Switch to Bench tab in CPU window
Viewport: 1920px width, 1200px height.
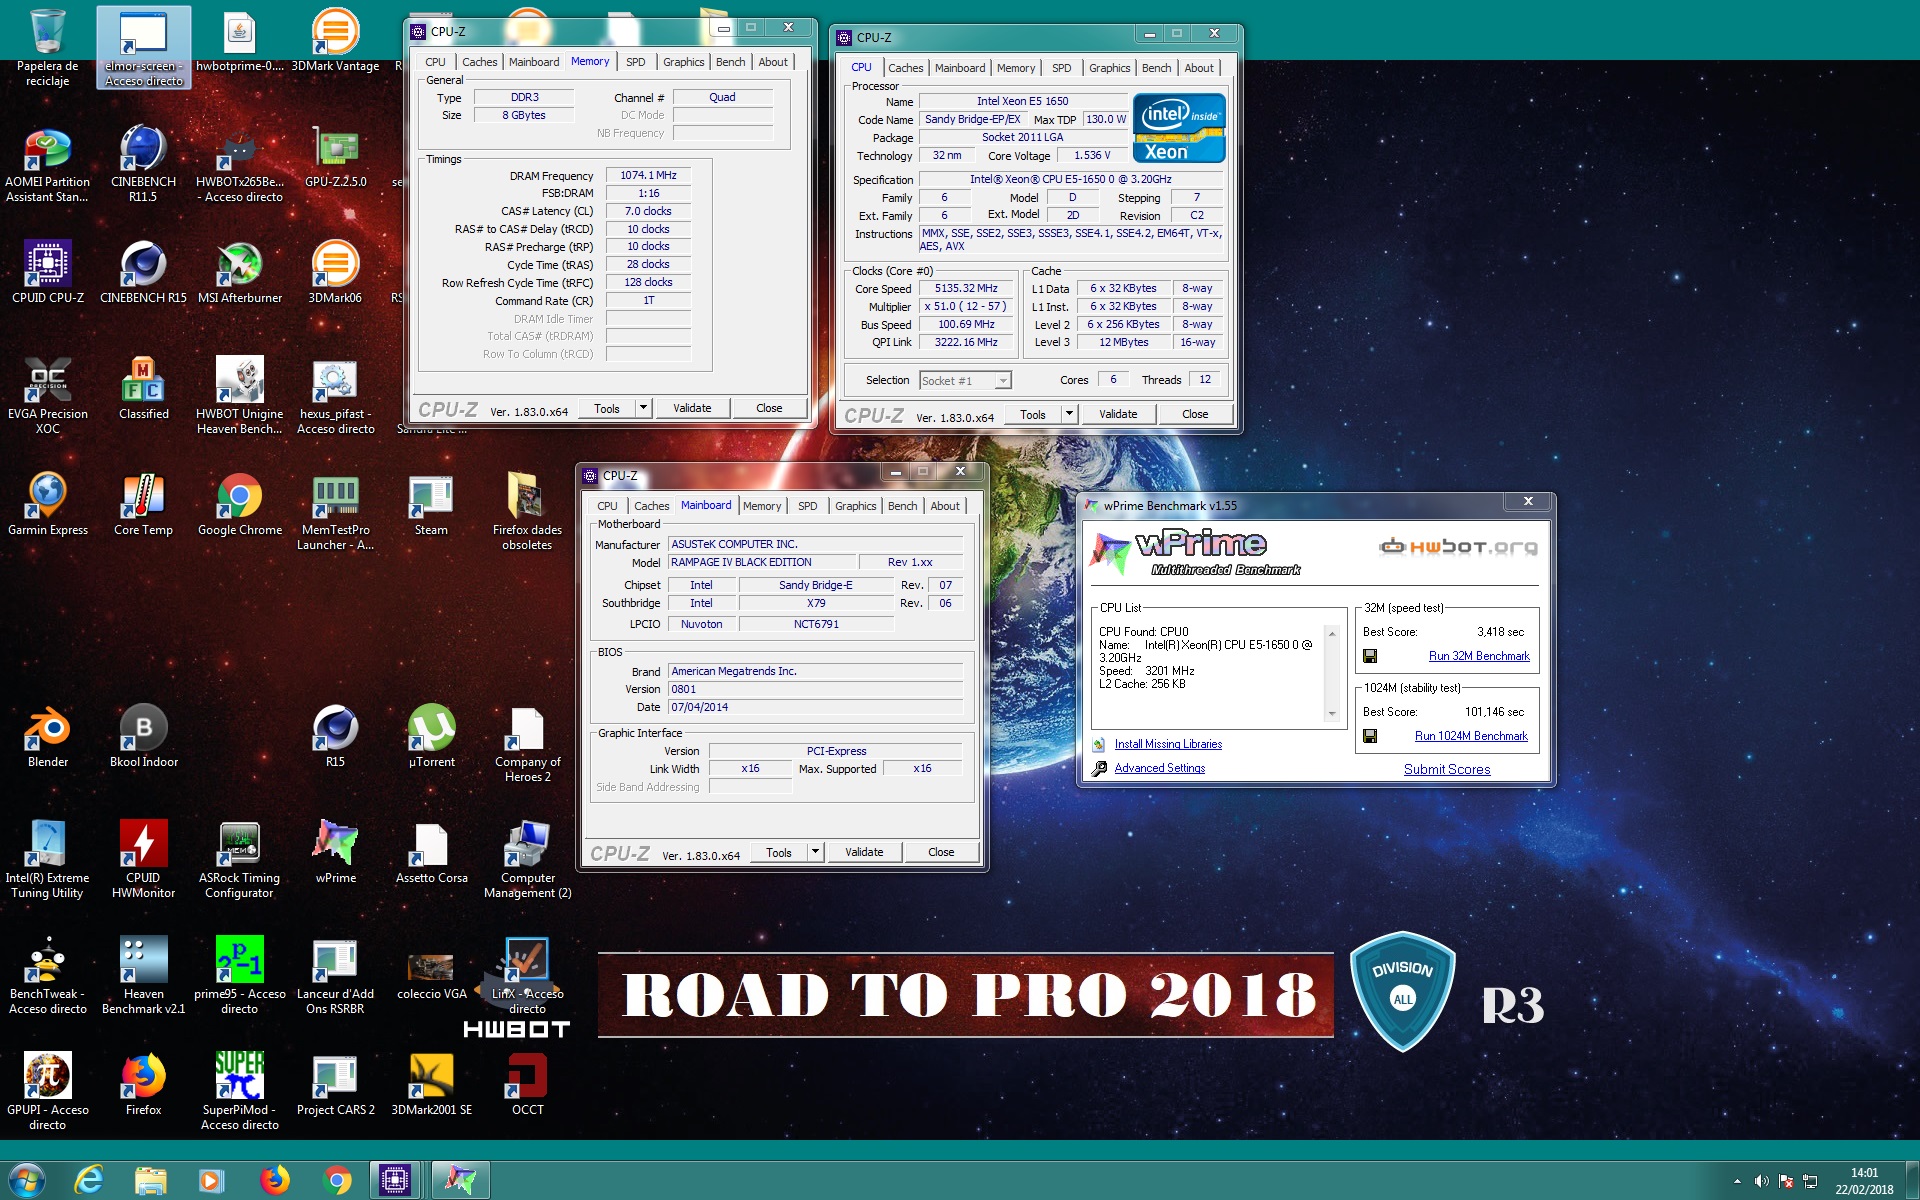point(1156,68)
